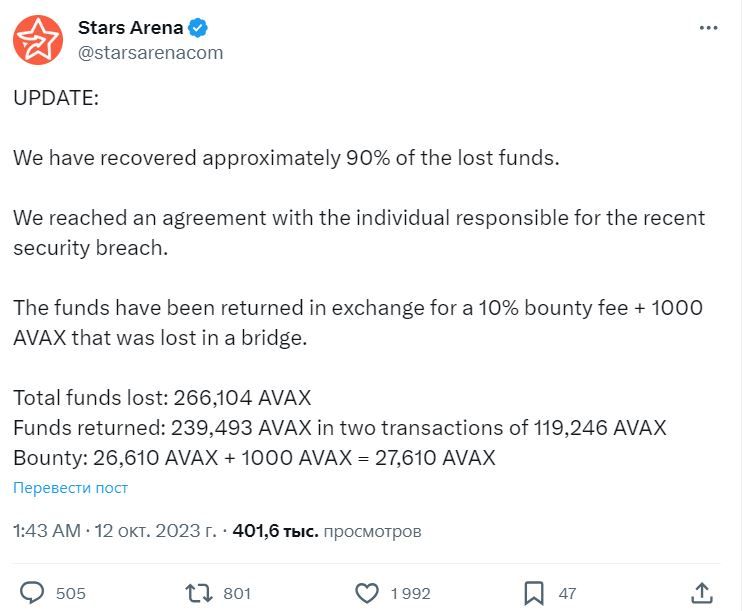The width and height of the screenshot is (744, 611).
Task: Open the Stars Arena profile avatar
Action: [x=38, y=40]
